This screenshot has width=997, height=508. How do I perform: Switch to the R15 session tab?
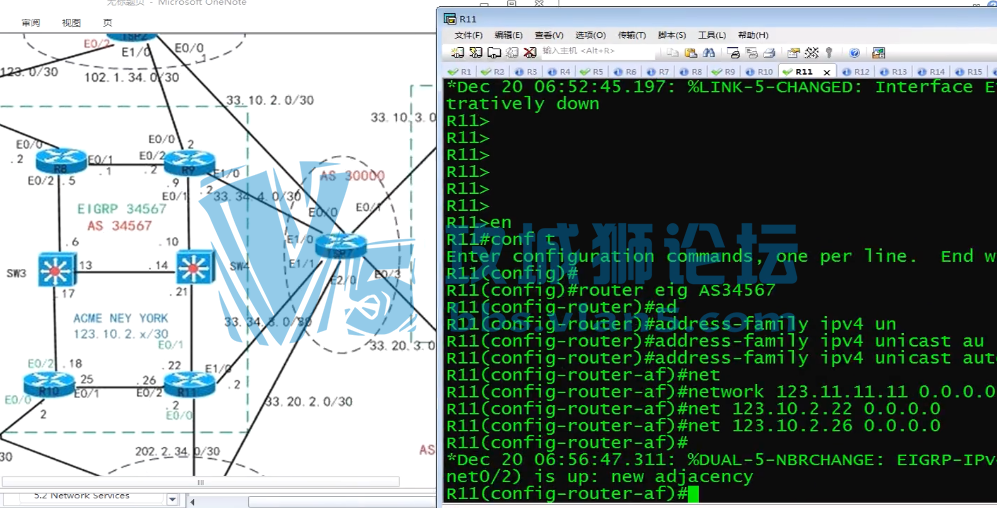pos(968,72)
